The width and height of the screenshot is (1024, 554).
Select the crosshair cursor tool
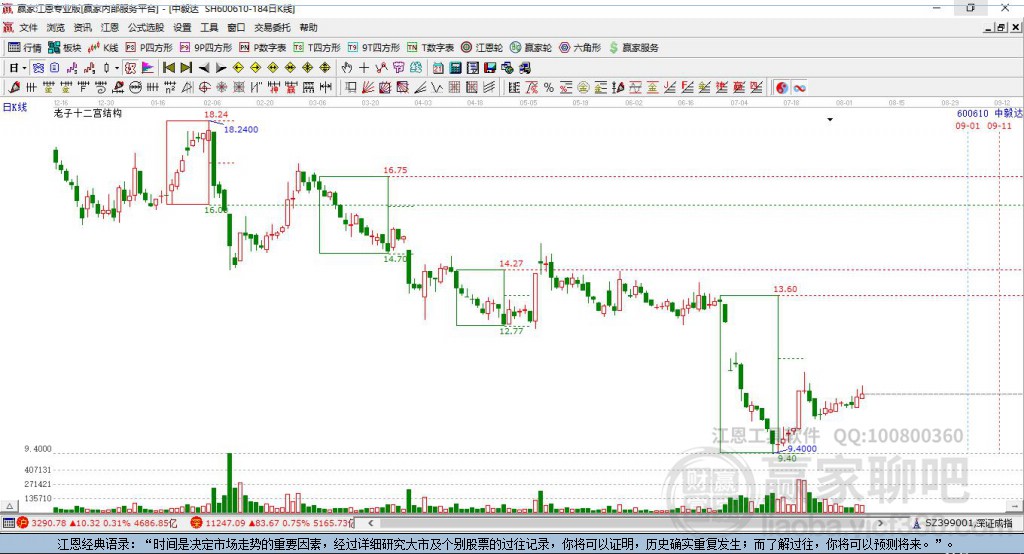[364, 68]
